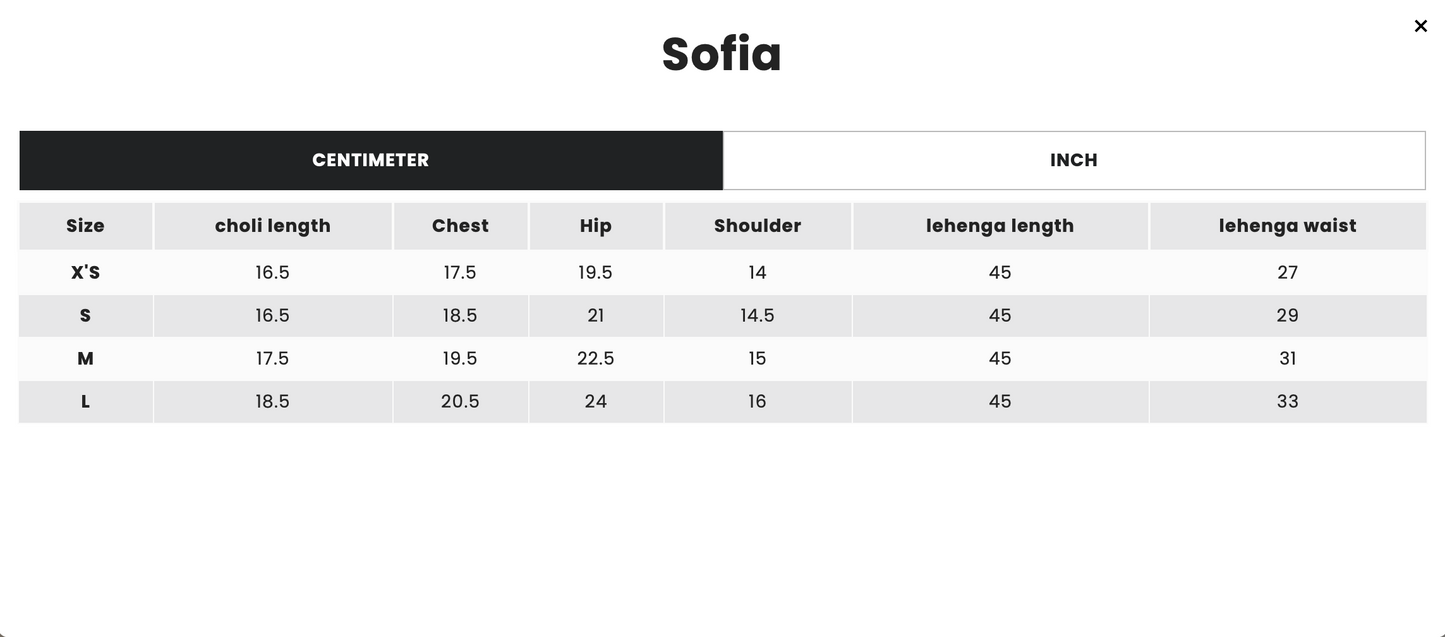Click the L size row label

(85, 401)
